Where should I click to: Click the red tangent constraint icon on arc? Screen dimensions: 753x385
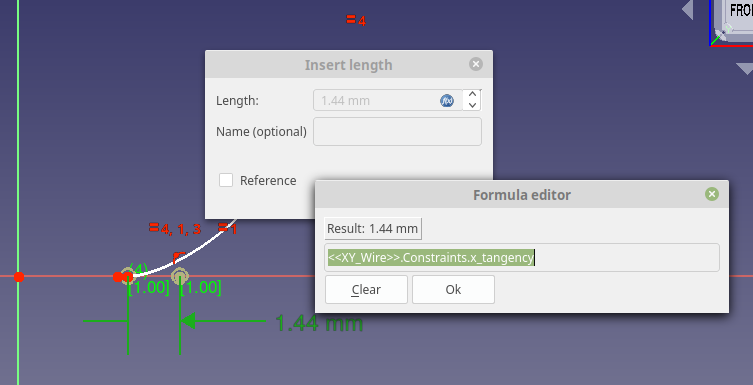(x=179, y=256)
